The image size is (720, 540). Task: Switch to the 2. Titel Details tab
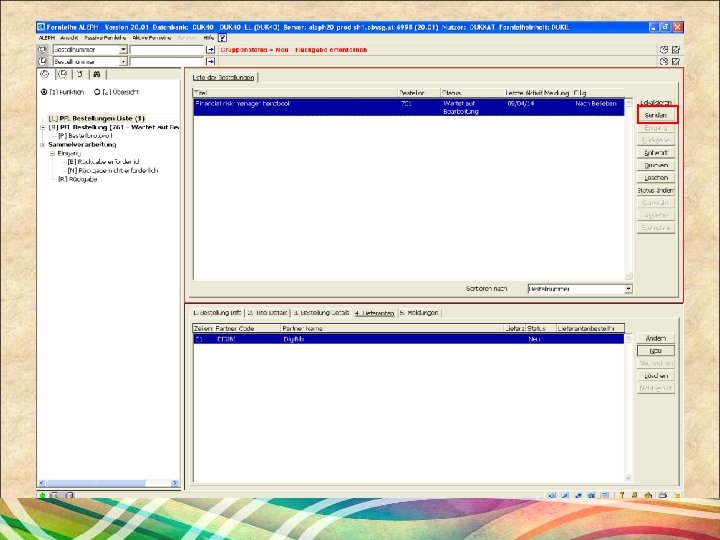coord(267,313)
